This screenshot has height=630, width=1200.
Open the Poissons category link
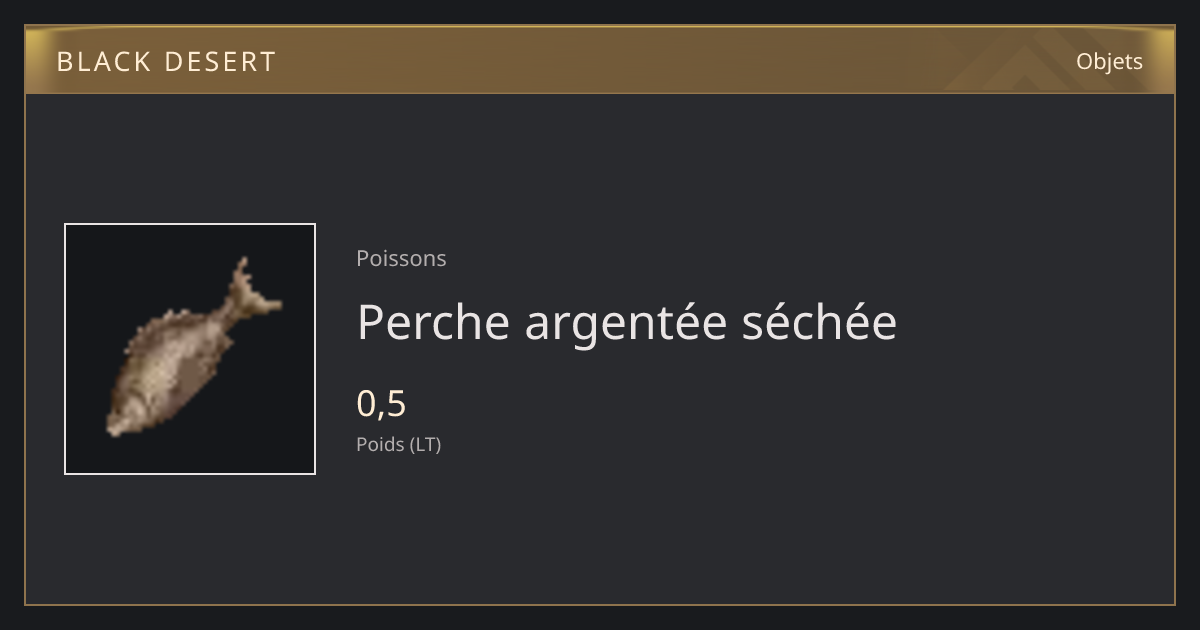click(x=401, y=258)
